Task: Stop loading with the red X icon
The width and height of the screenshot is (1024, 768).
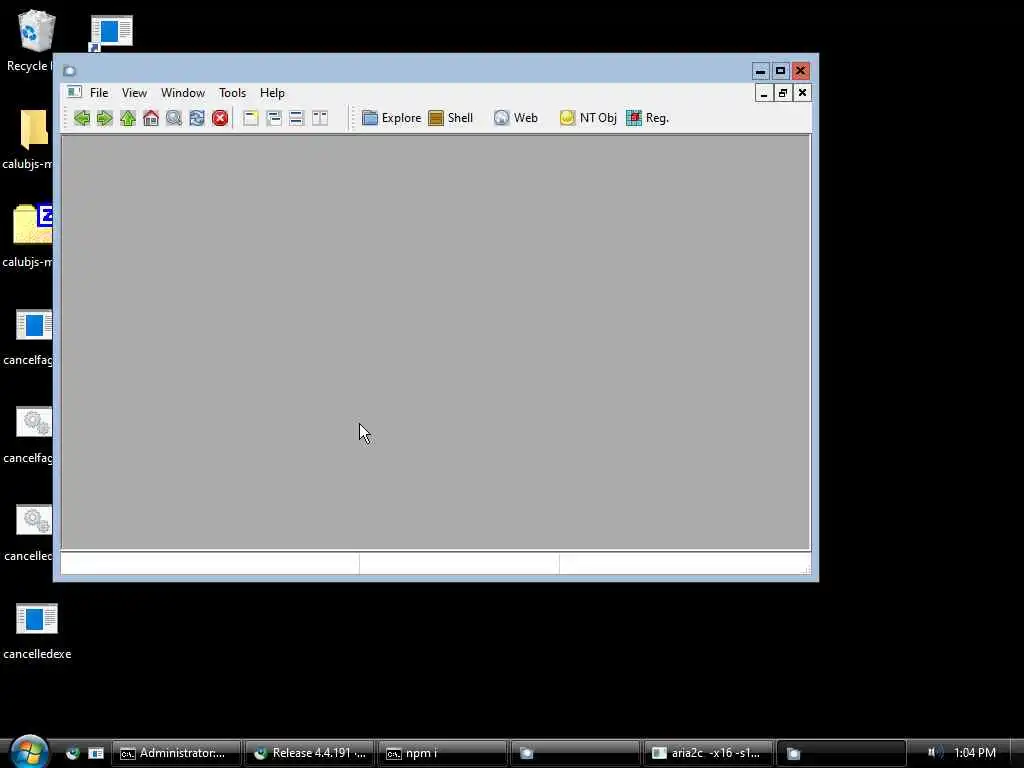Action: point(220,118)
